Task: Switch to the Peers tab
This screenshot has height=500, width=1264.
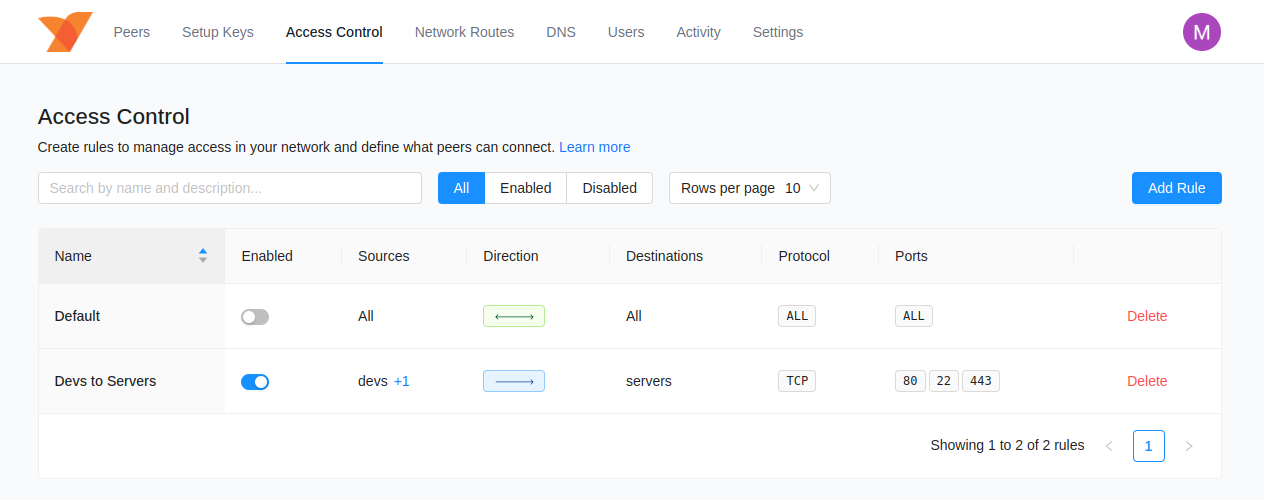Action: (x=132, y=32)
